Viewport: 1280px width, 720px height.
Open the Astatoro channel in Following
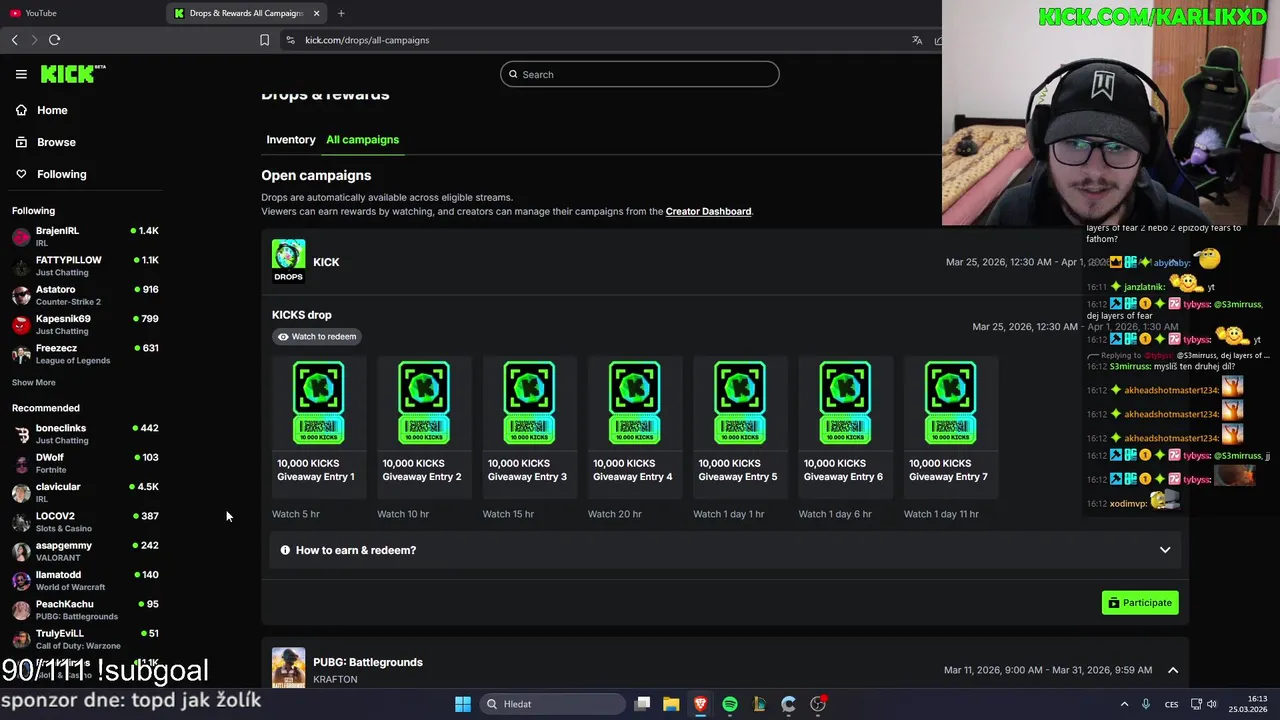85,295
